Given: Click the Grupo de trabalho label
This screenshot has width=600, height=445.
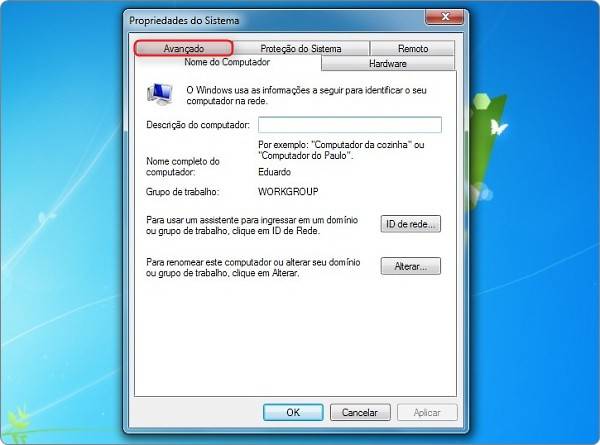Looking at the screenshot, I should [183, 192].
